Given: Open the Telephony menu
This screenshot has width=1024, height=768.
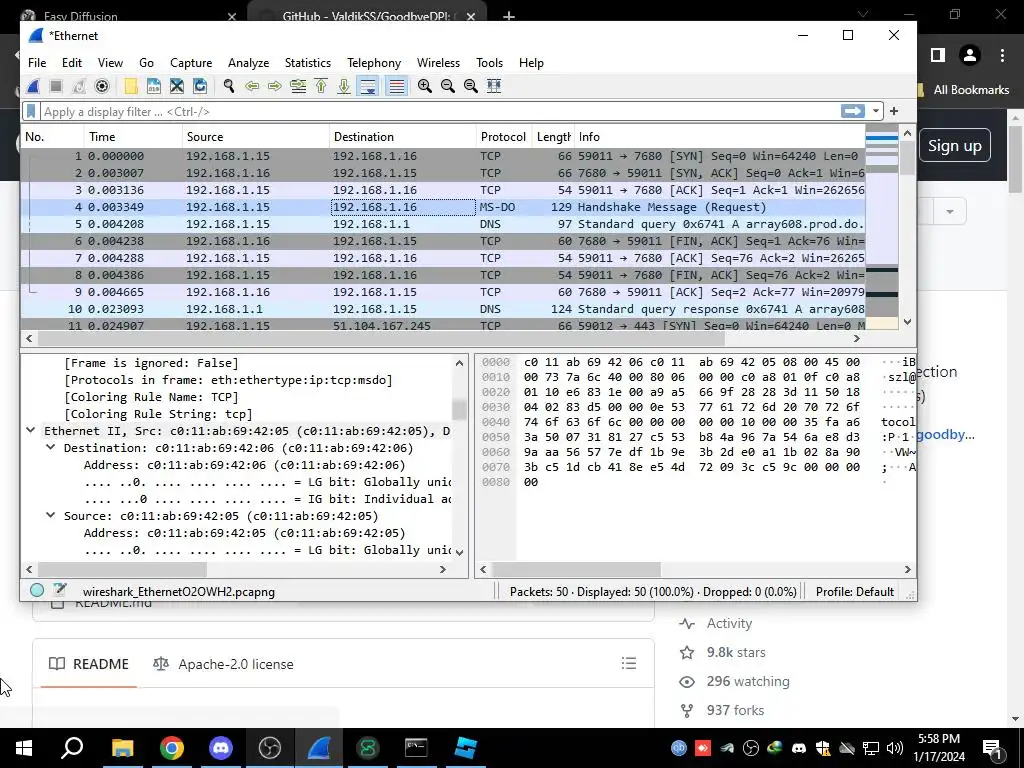Looking at the screenshot, I should click(x=374, y=63).
